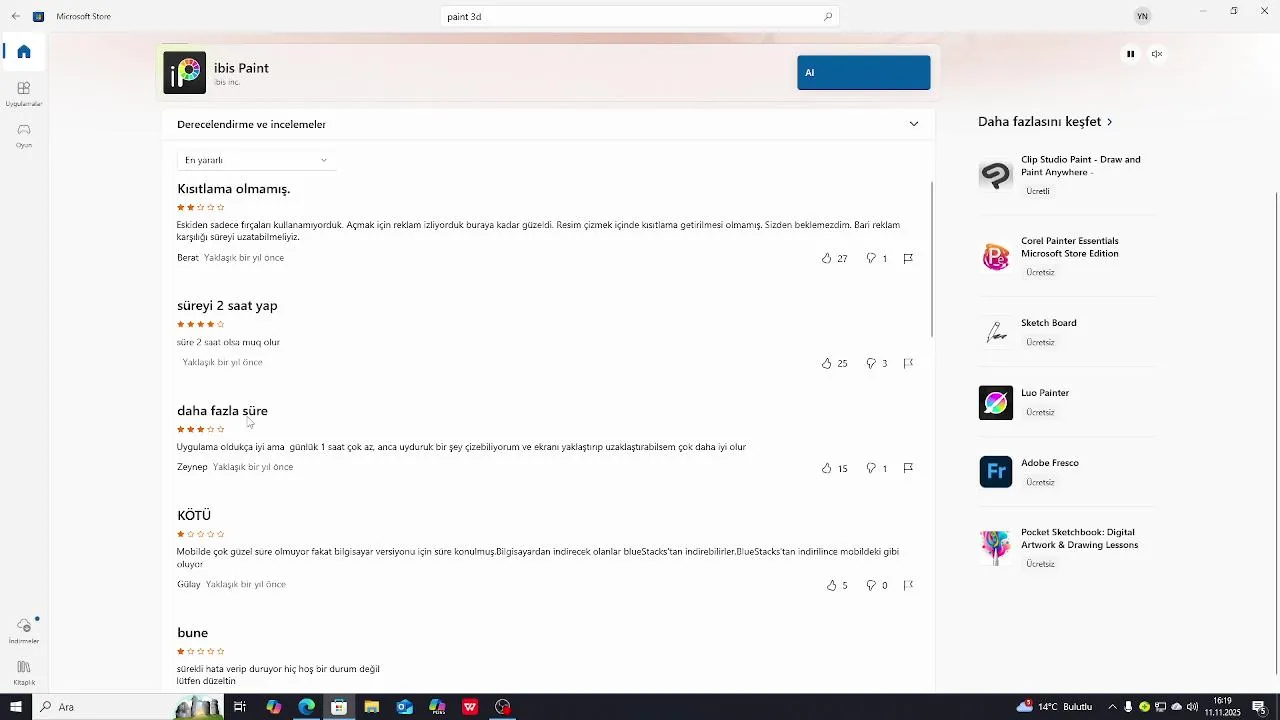Select reviewer name Gülay
Viewport: 1280px width, 720px height.
(189, 584)
